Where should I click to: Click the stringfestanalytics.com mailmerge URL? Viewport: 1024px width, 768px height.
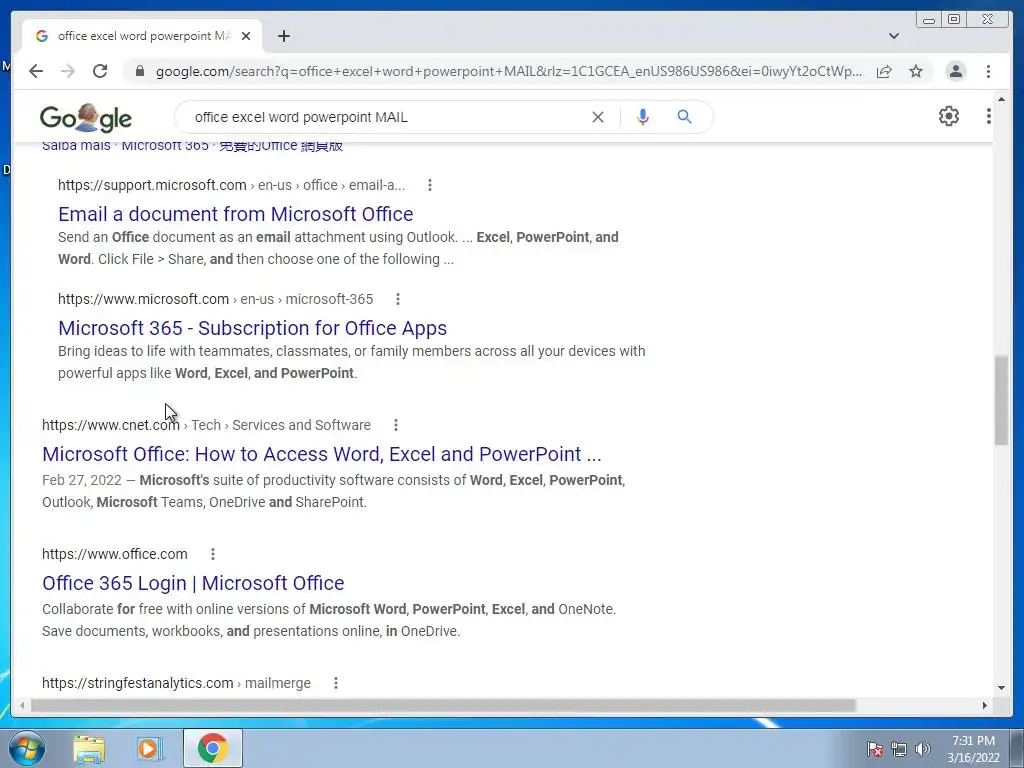point(176,683)
